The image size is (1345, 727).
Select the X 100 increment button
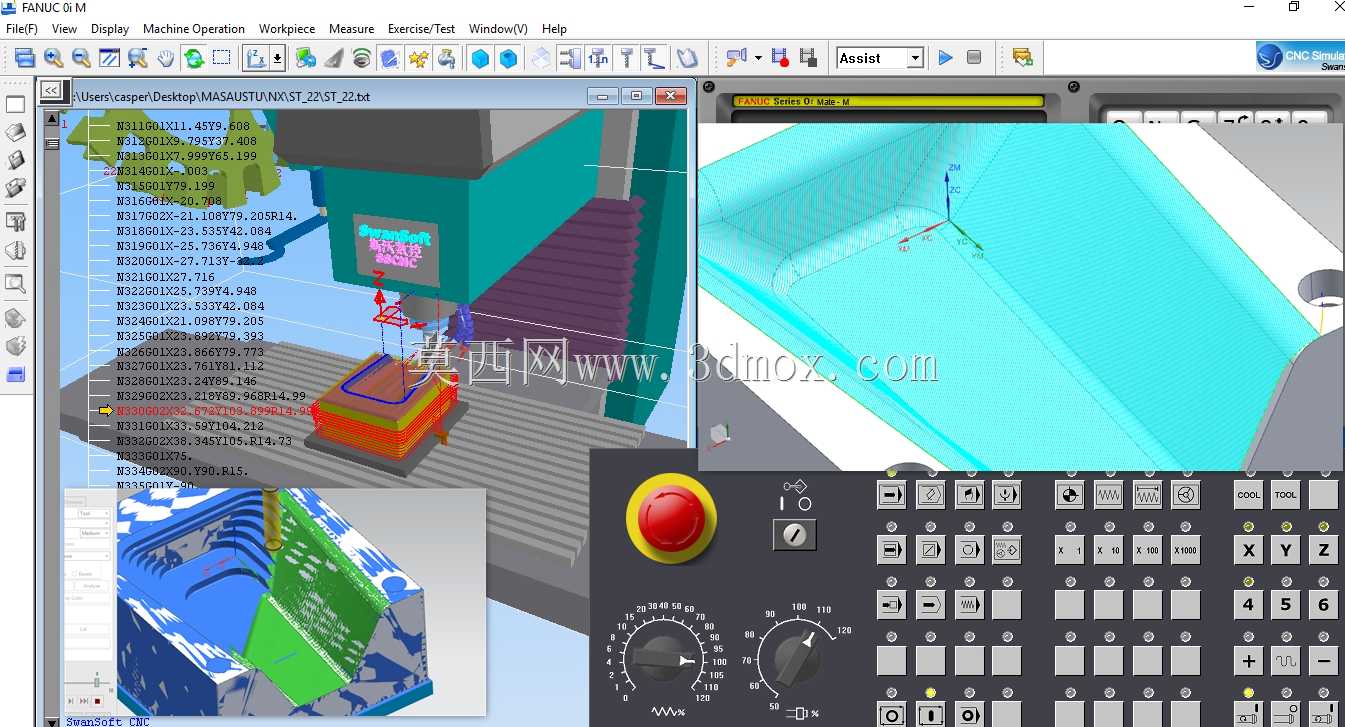click(x=1147, y=550)
